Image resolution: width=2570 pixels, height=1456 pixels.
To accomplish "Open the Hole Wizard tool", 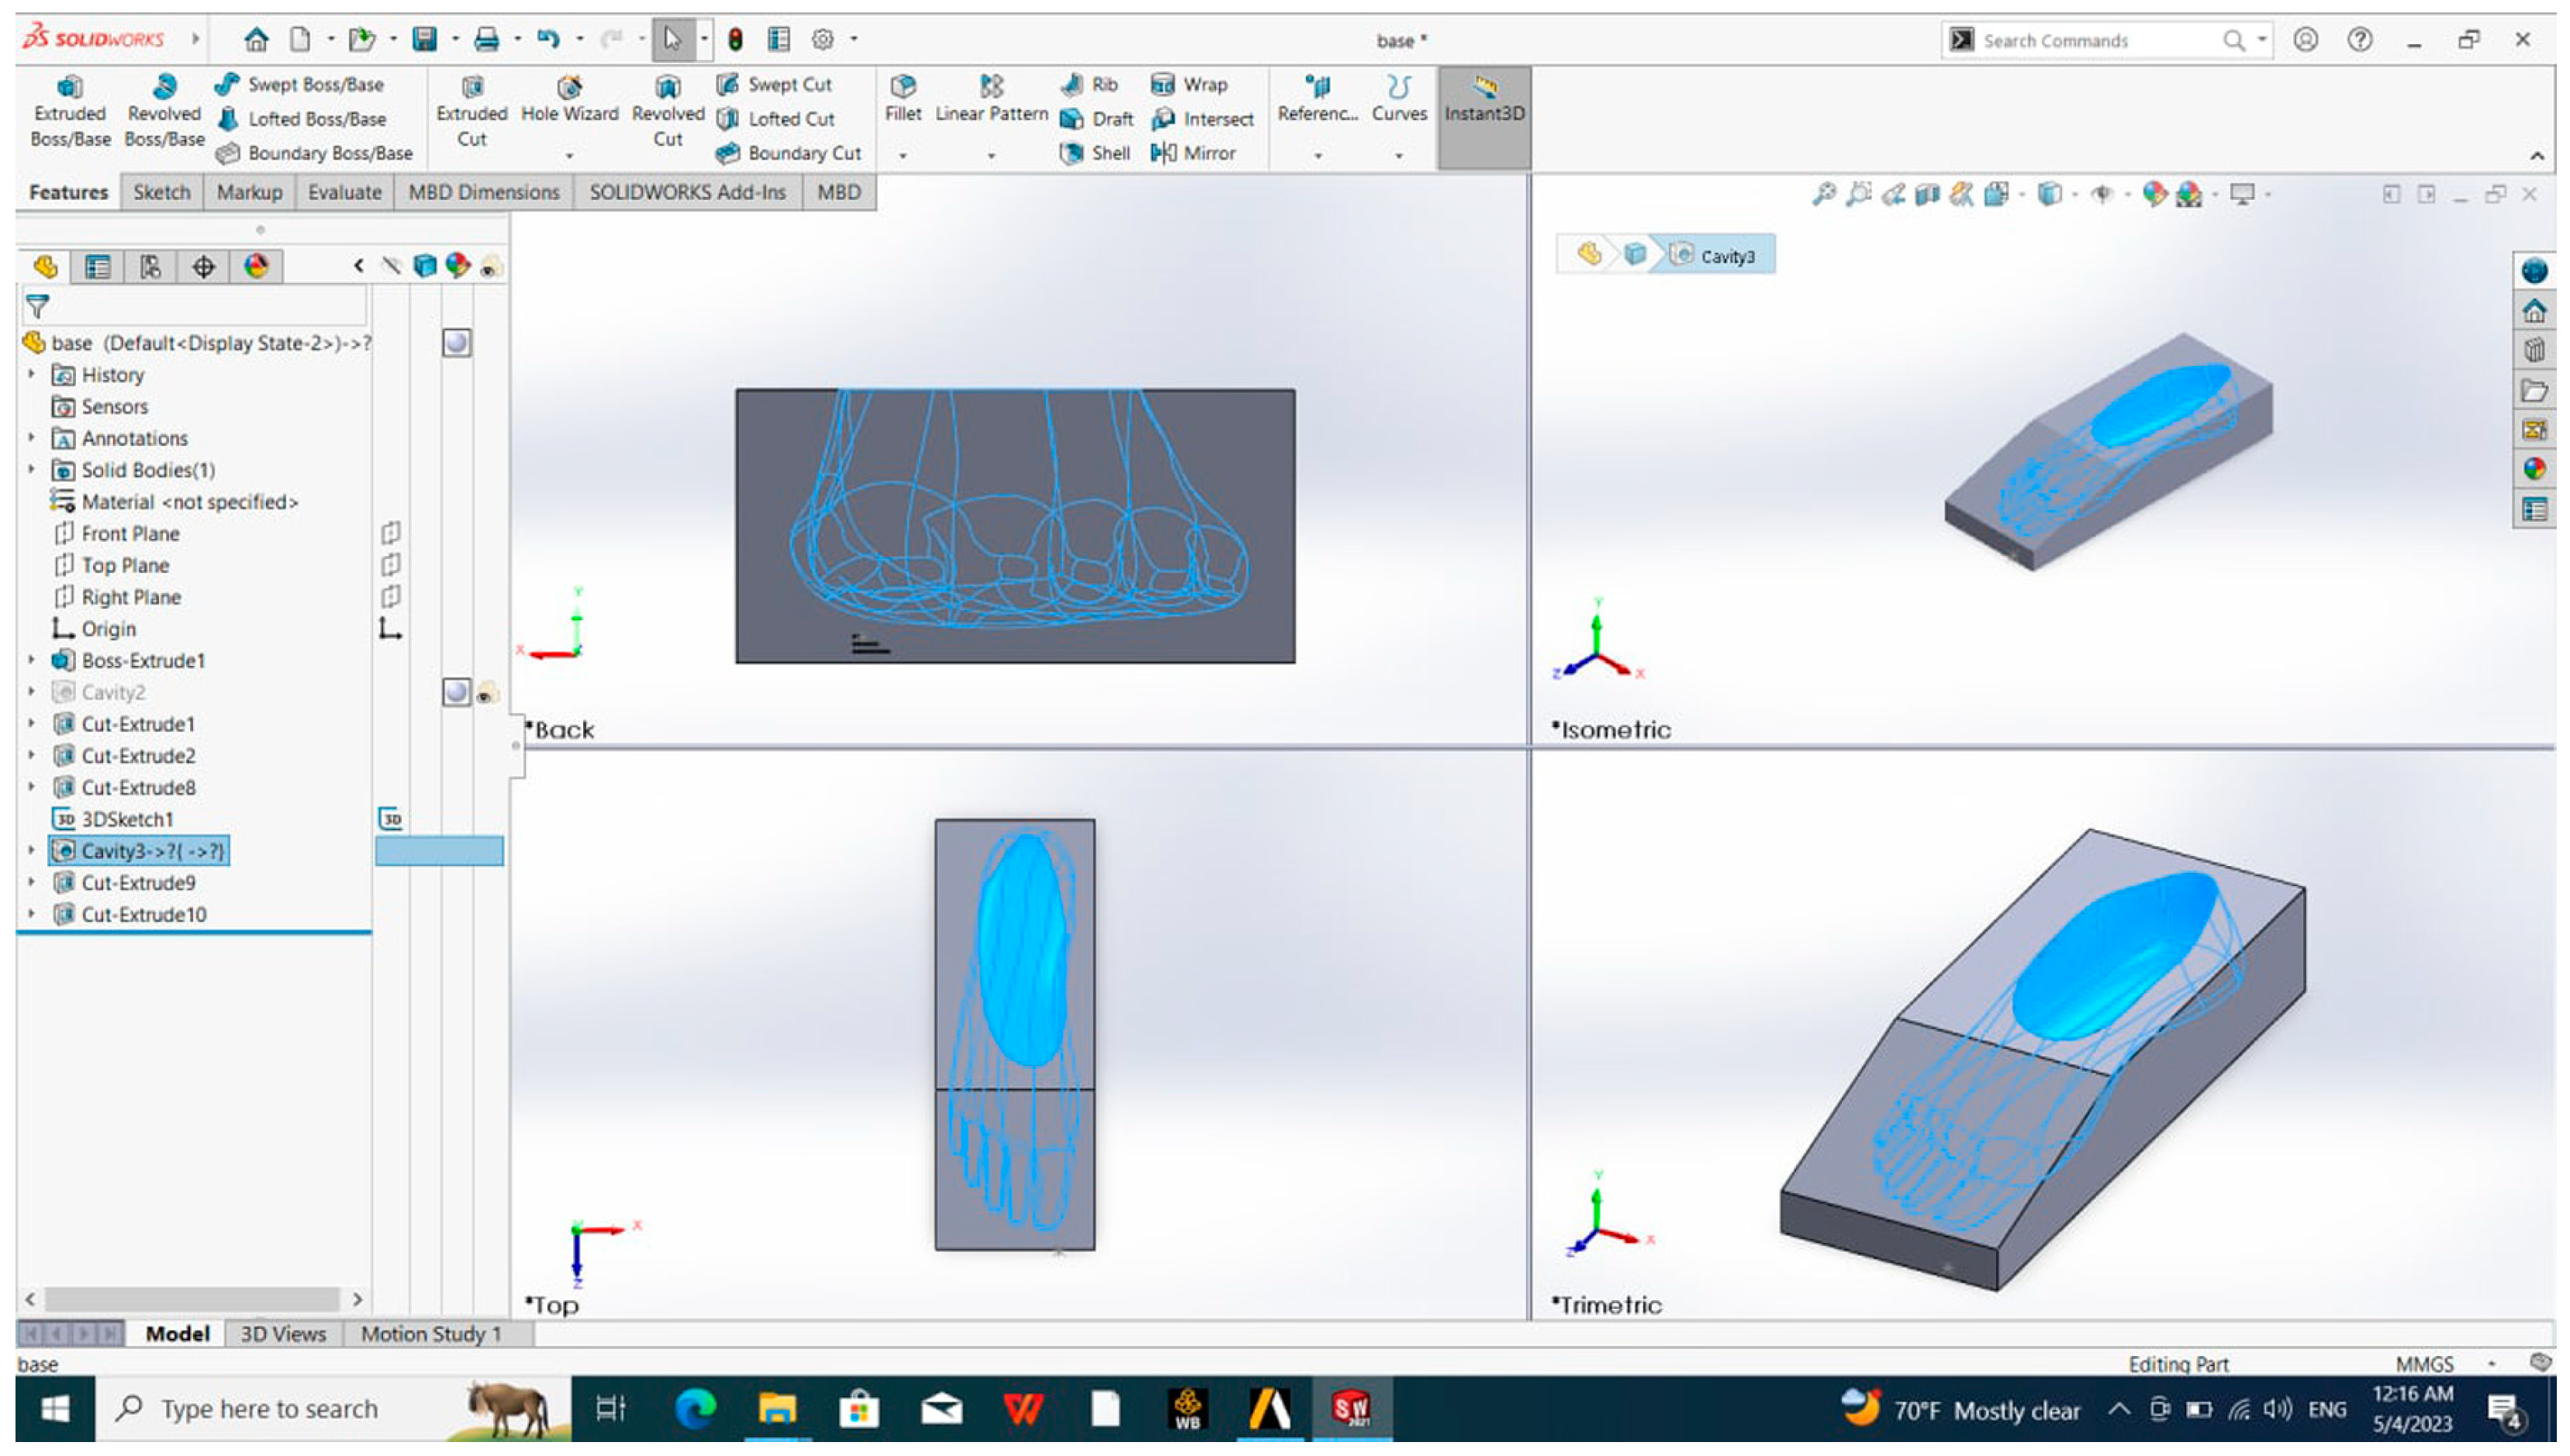I will [569, 100].
